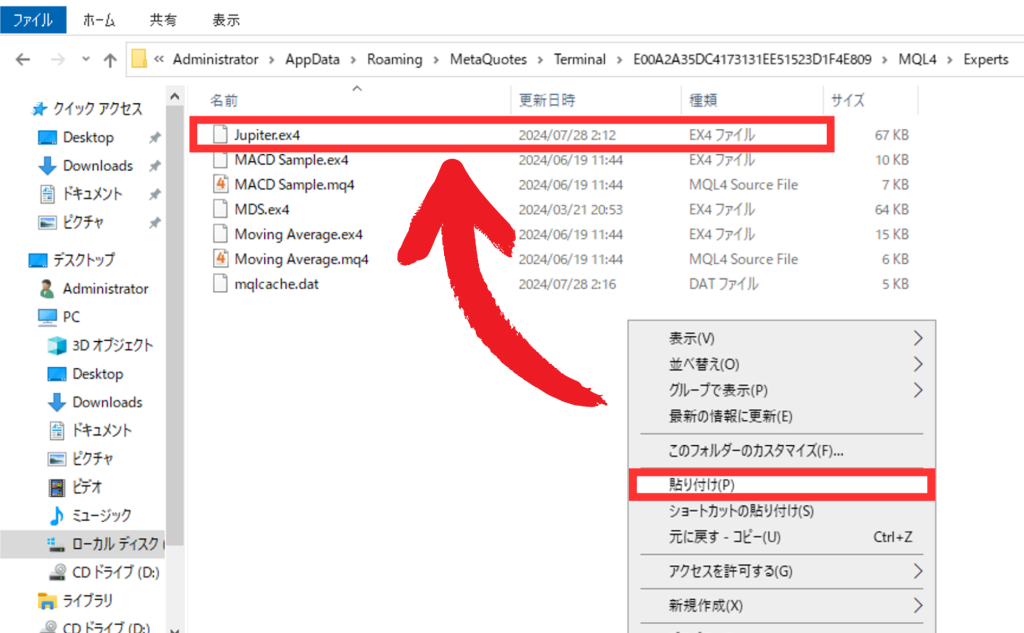Click the up-directory arrow button
This screenshot has height=633, width=1024.
click(111, 60)
